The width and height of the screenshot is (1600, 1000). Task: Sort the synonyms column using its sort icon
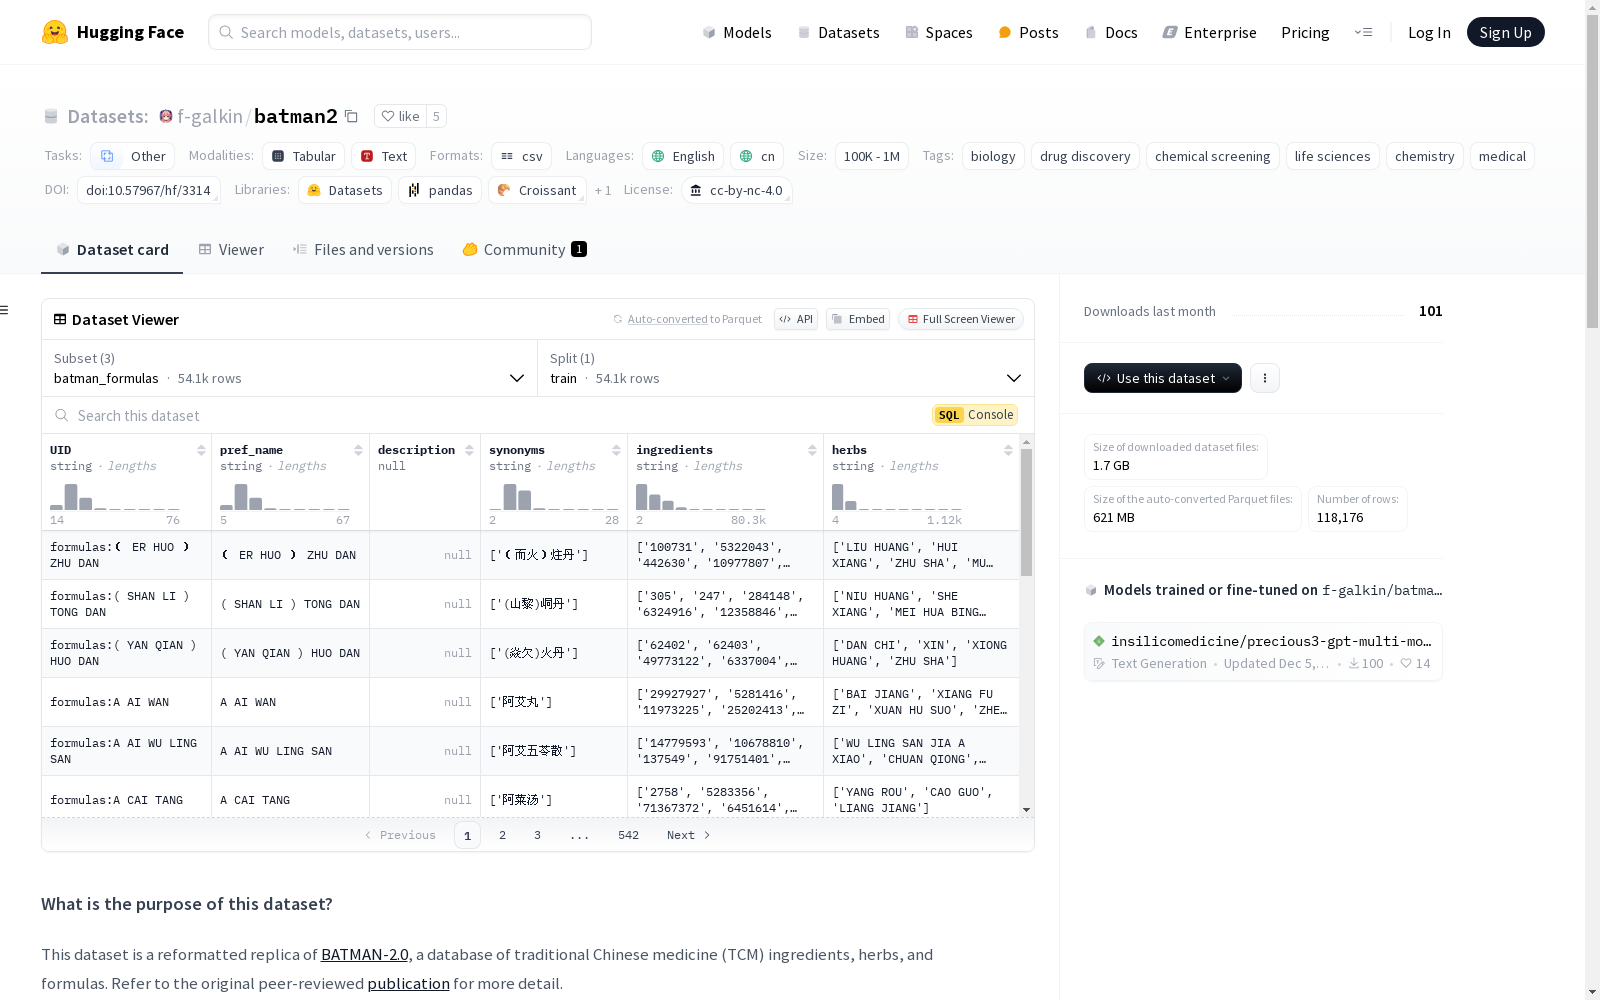click(x=616, y=450)
